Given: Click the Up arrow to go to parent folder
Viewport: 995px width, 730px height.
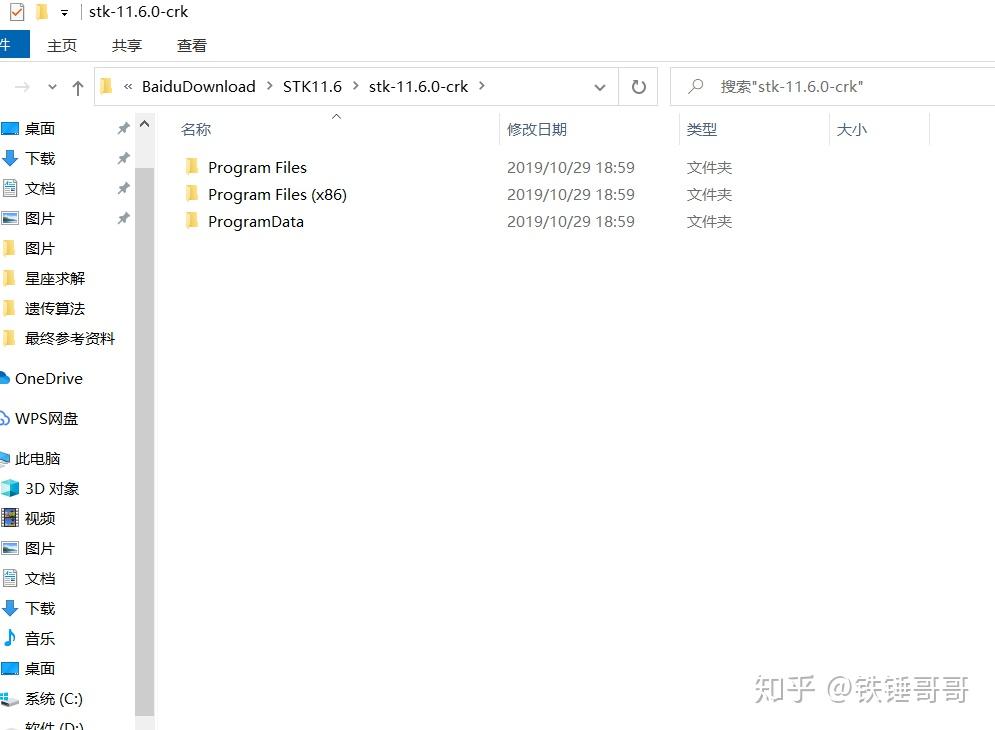Looking at the screenshot, I should 78,87.
